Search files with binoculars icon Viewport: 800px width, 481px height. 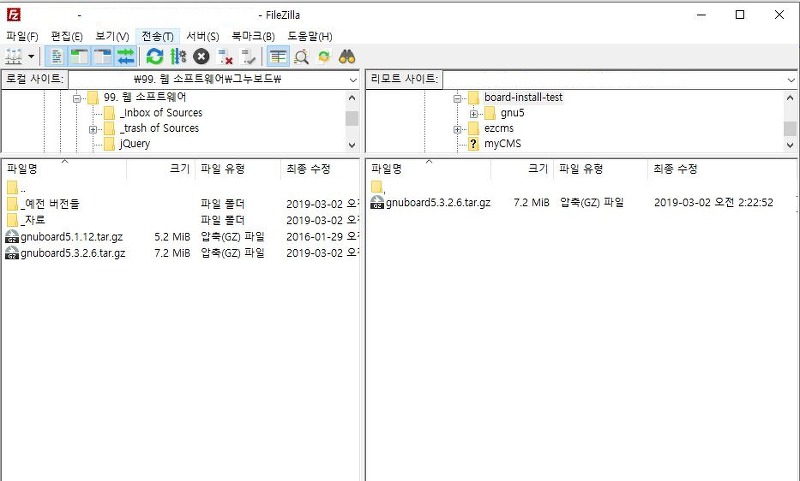click(347, 57)
